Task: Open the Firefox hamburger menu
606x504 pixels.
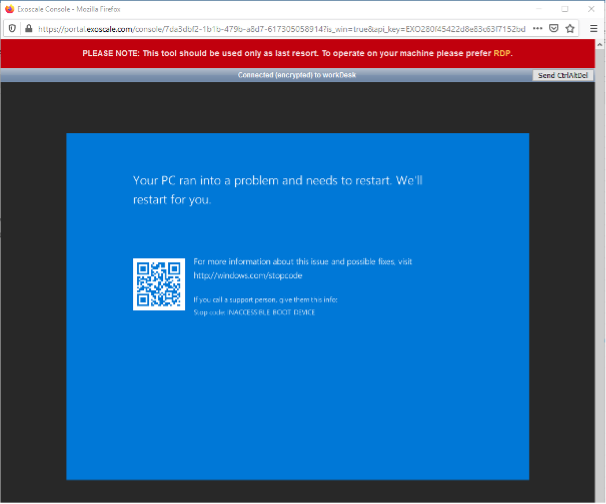Action: click(x=594, y=28)
